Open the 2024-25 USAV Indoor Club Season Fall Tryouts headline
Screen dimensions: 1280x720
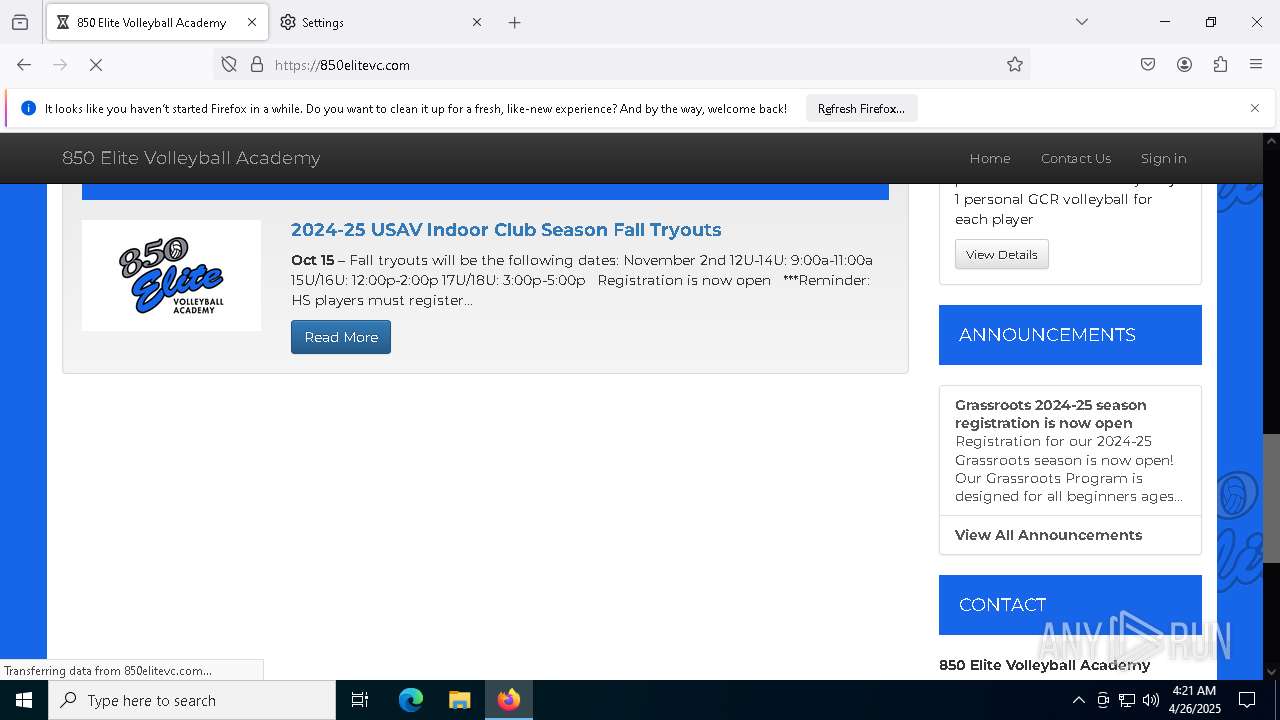506,230
